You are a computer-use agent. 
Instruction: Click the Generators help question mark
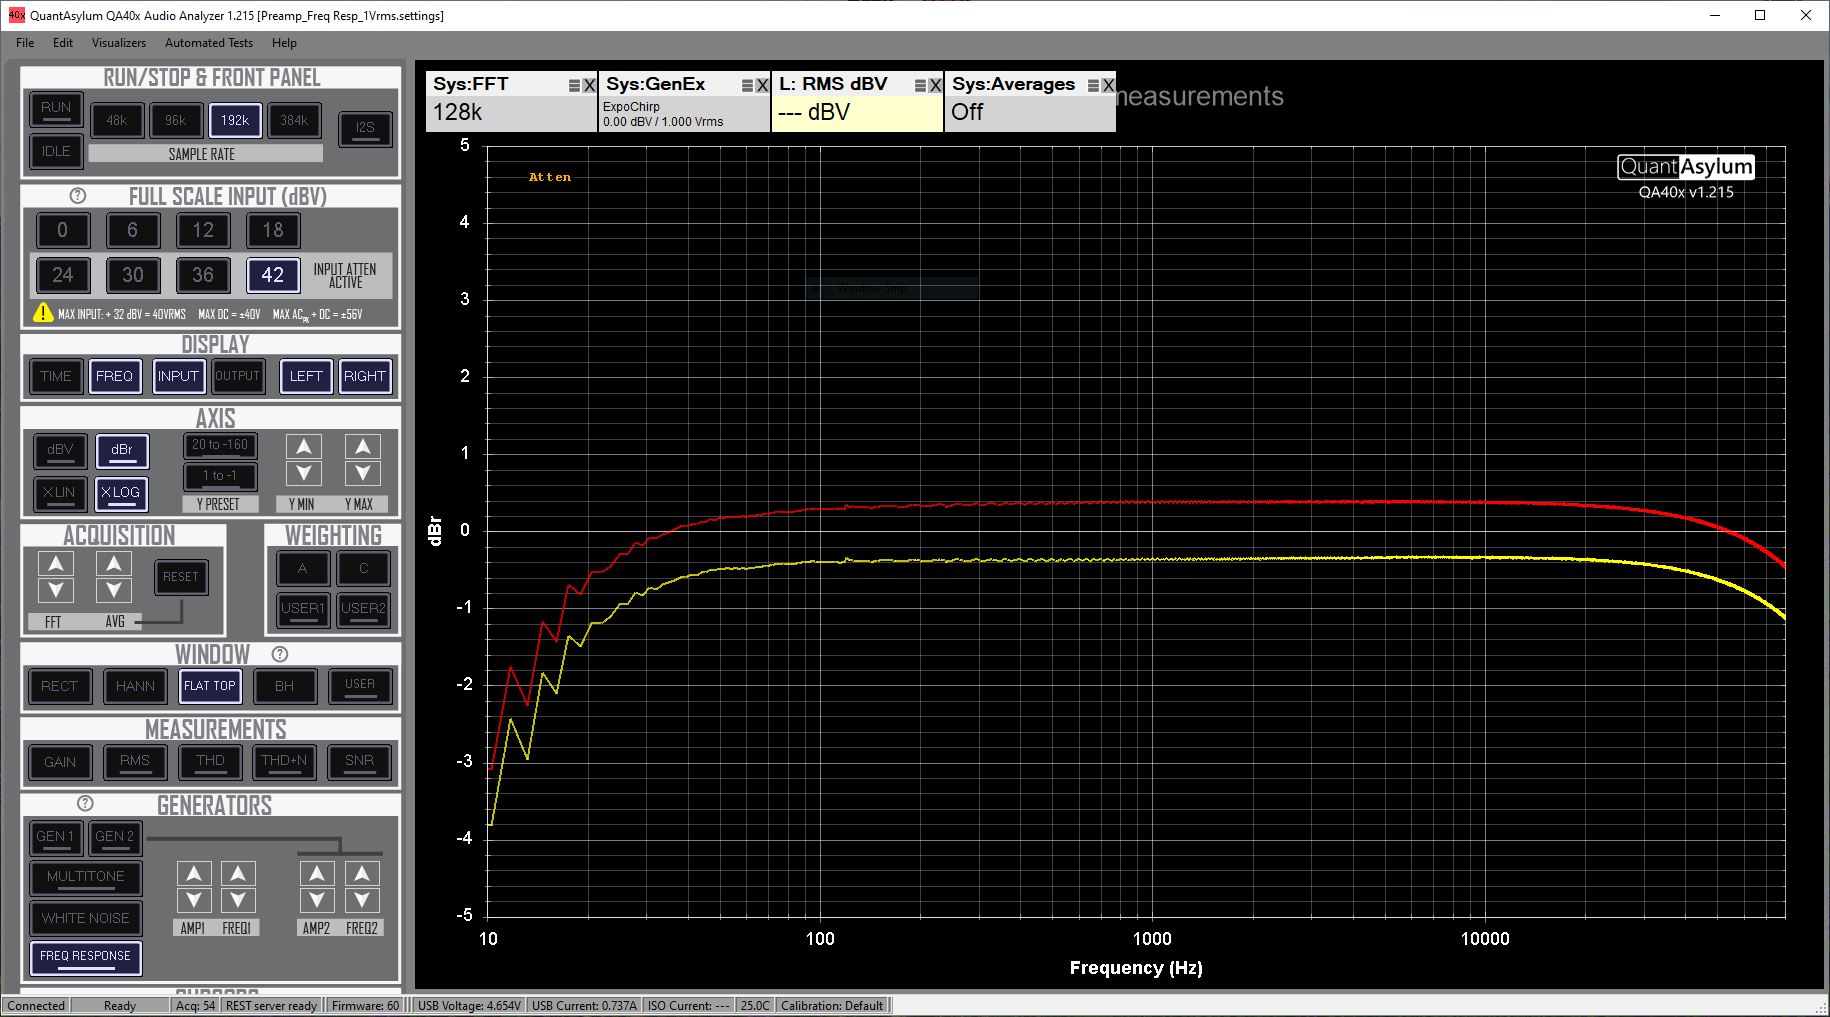(x=85, y=804)
